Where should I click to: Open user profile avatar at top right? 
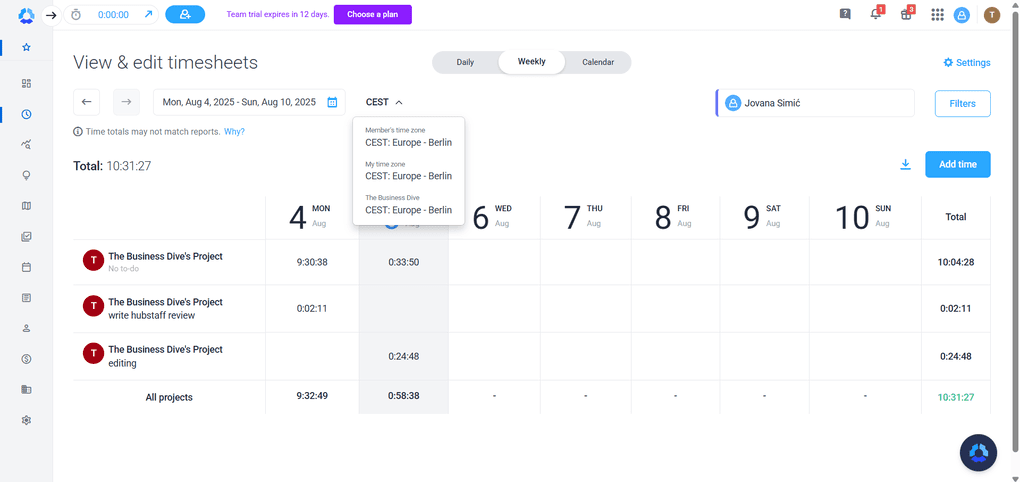[992, 15]
